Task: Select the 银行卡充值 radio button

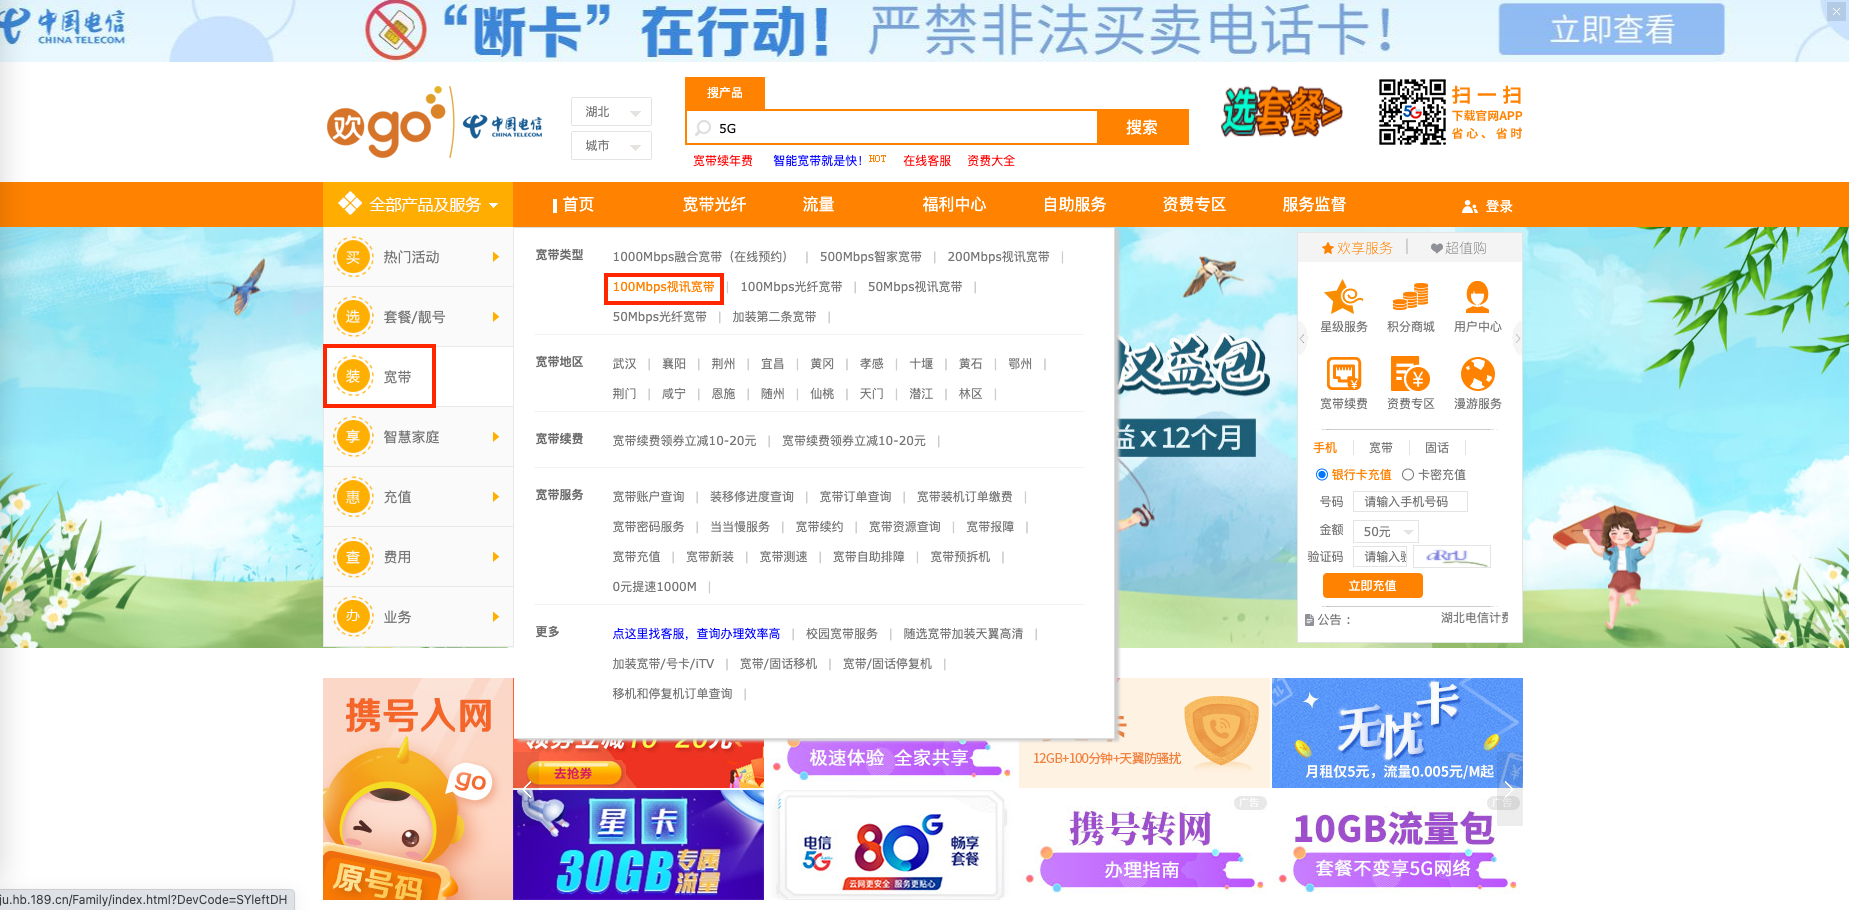Action: (1321, 475)
